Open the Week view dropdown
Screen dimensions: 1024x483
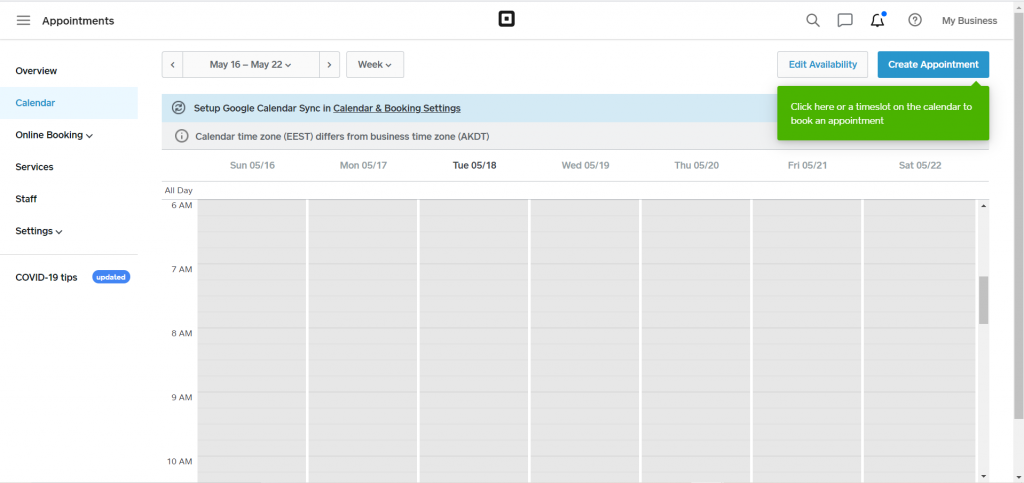click(375, 65)
